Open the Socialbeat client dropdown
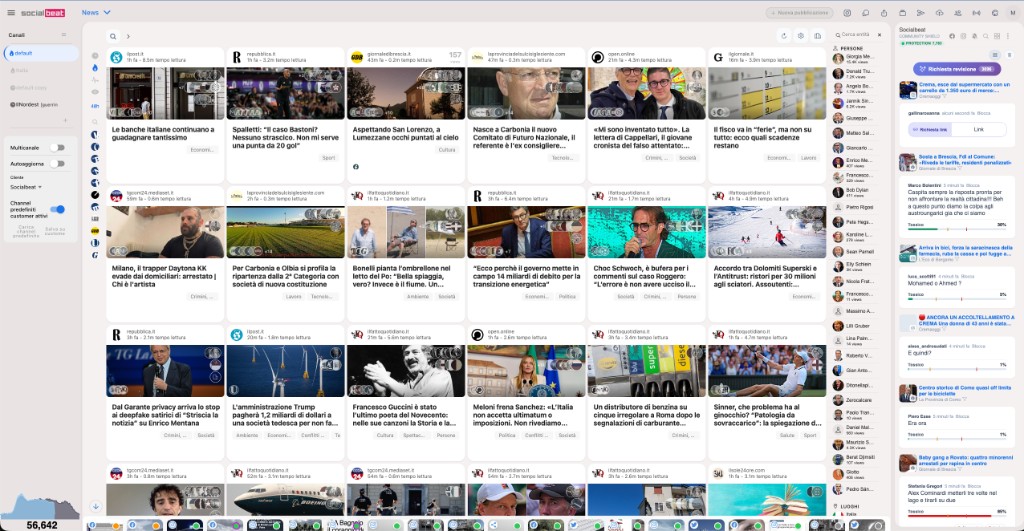 pyautogui.click(x=26, y=187)
